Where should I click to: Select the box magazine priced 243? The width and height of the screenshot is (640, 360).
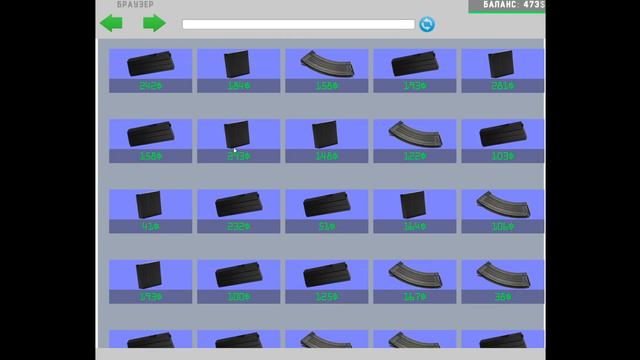[238, 141]
